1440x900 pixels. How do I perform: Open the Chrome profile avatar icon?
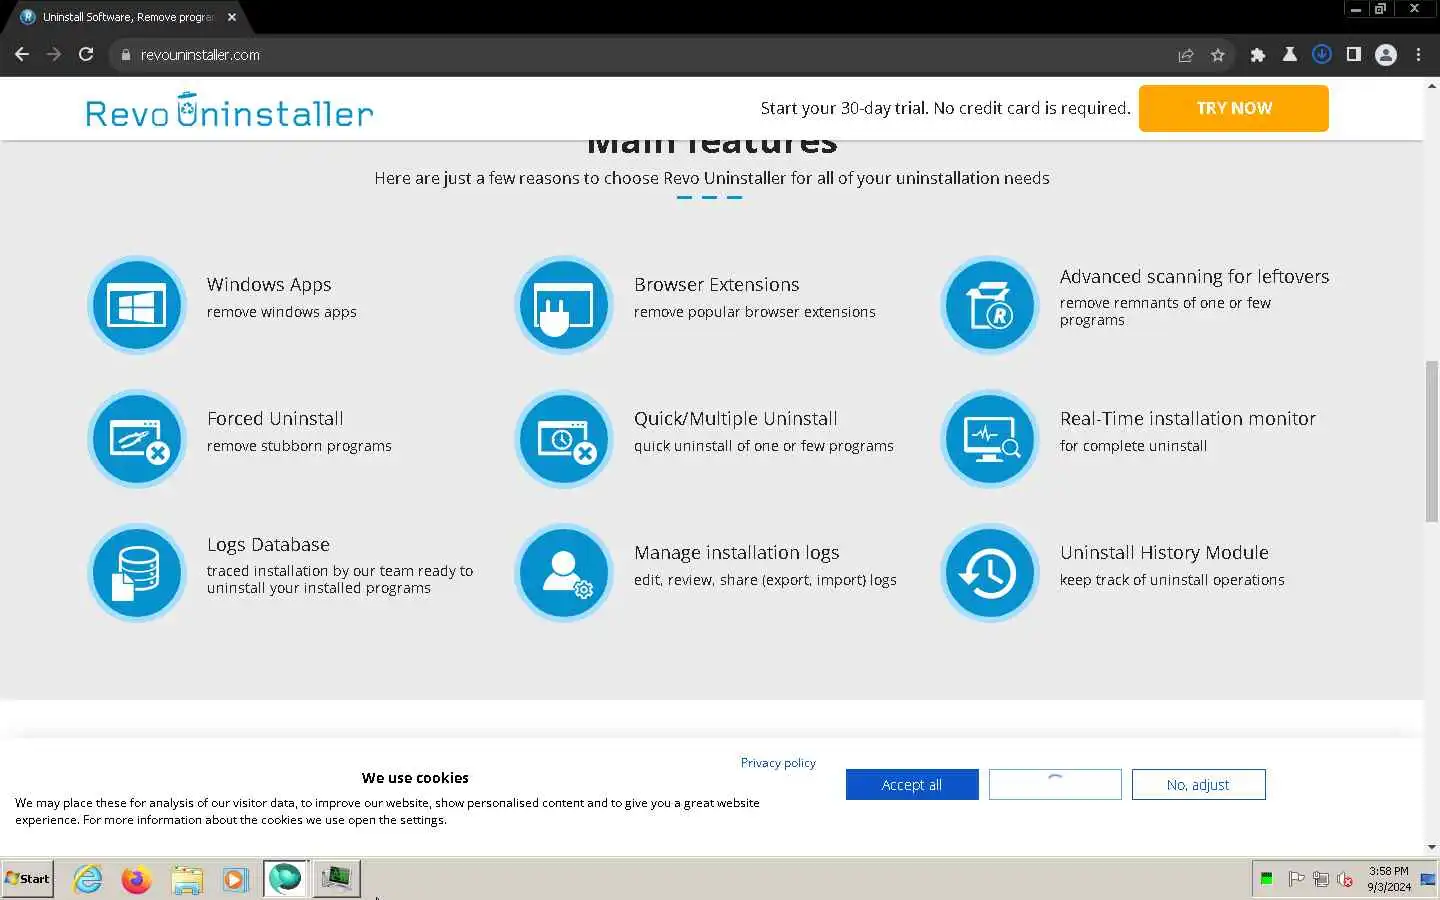click(x=1386, y=55)
